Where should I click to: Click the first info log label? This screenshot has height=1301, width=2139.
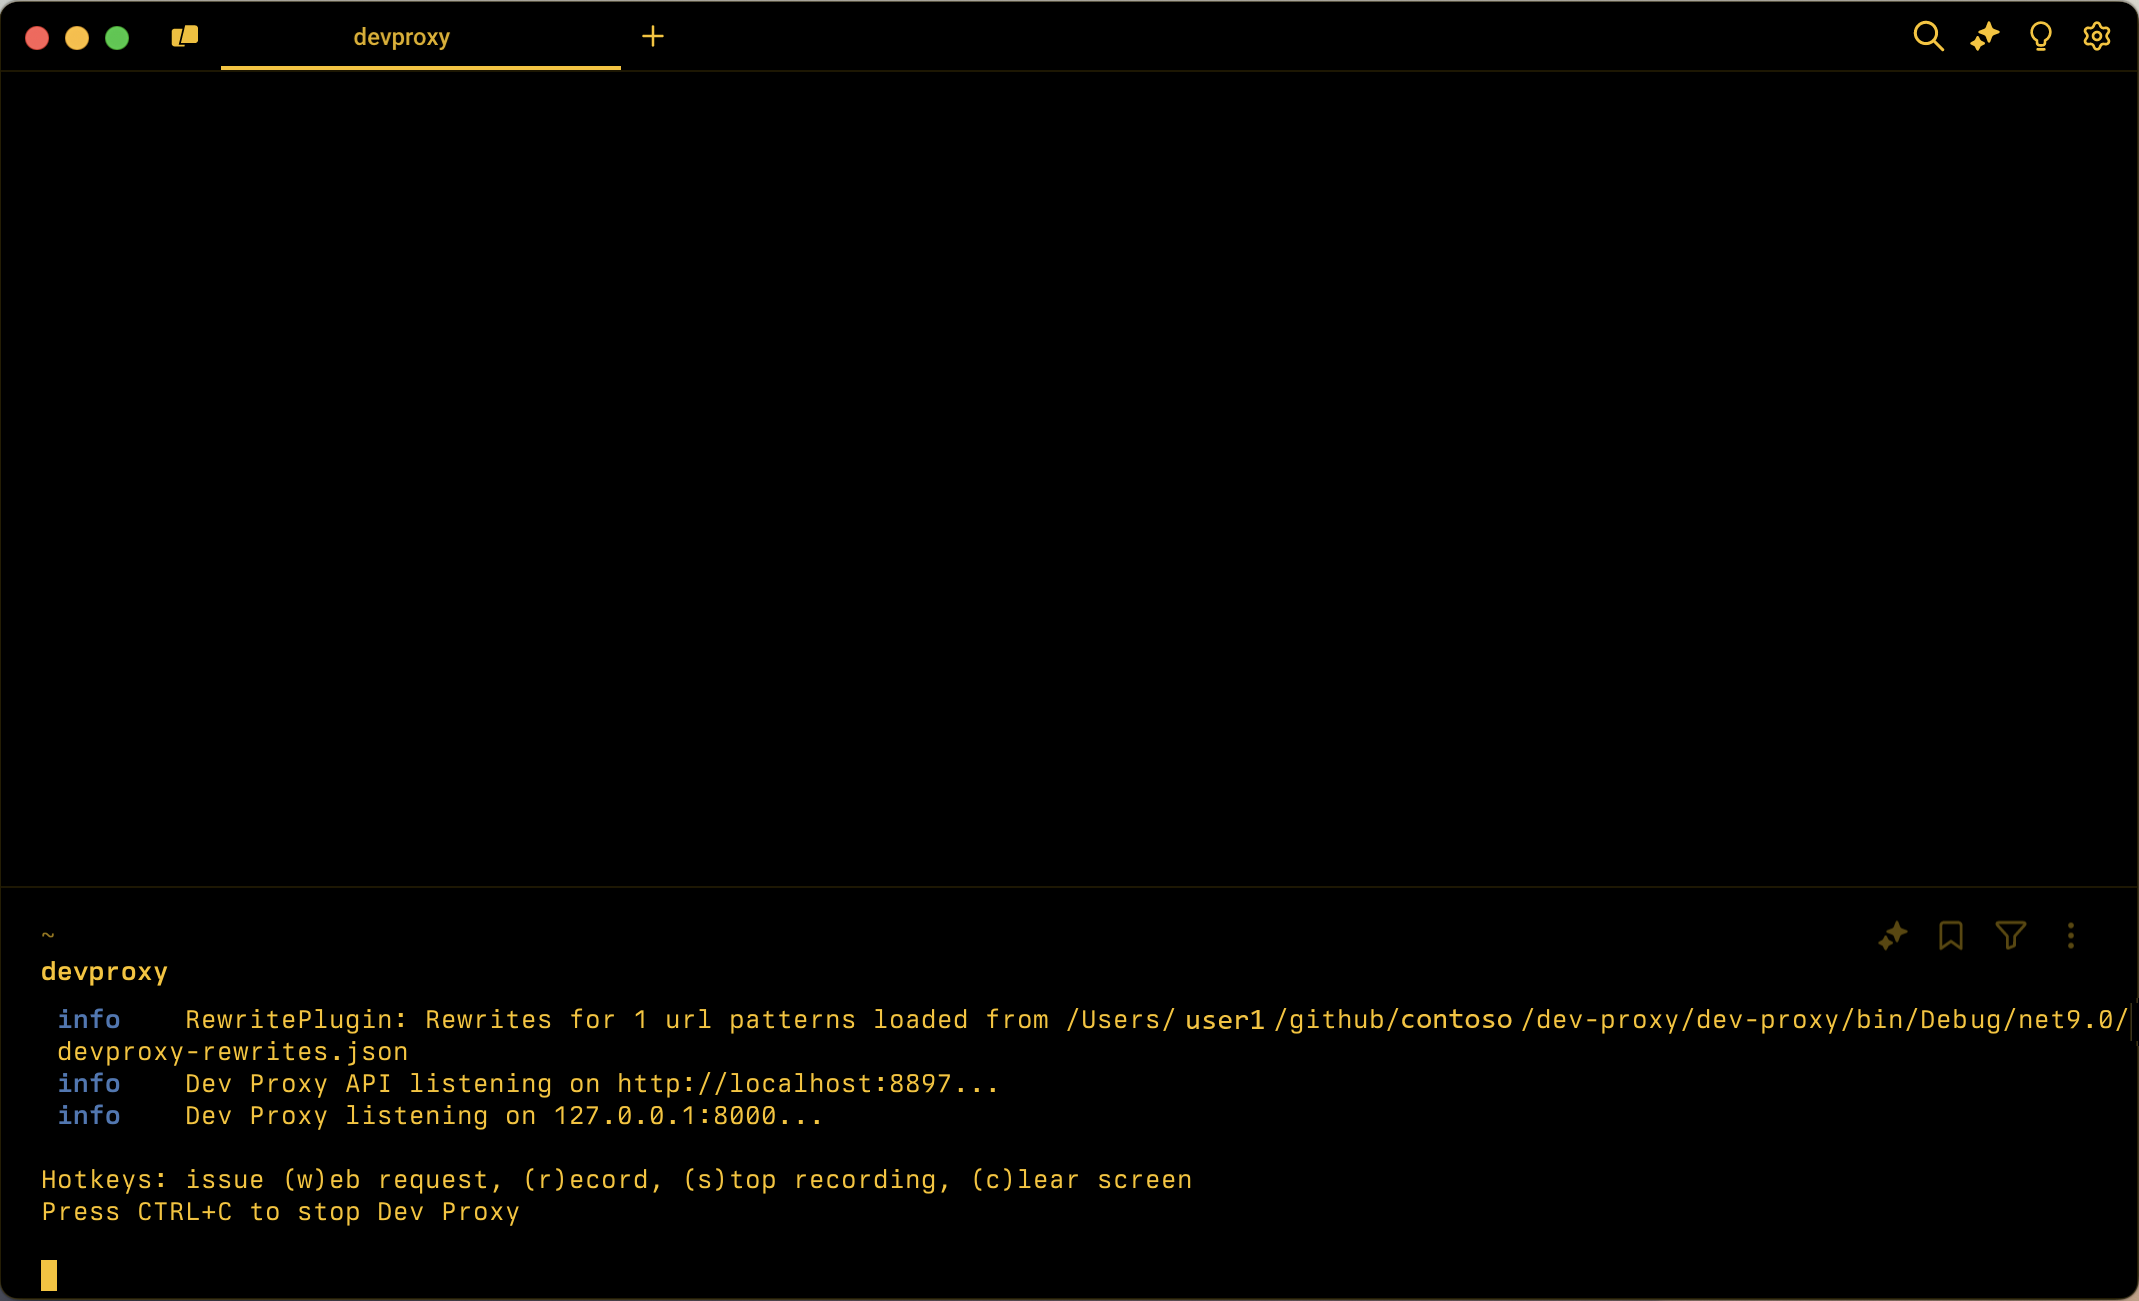[x=90, y=1019]
